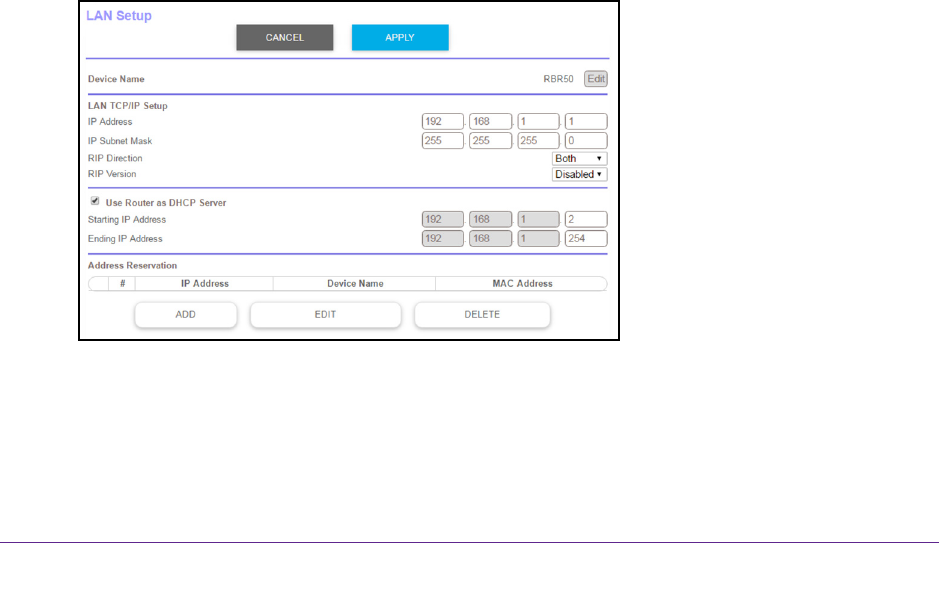The width and height of the screenshot is (941, 610).
Task: Select the last IP Subnet Mask octet field
Action: (x=586, y=140)
